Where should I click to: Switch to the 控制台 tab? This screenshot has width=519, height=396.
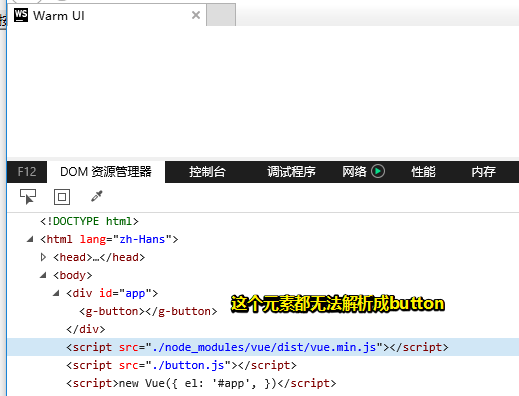click(207, 172)
